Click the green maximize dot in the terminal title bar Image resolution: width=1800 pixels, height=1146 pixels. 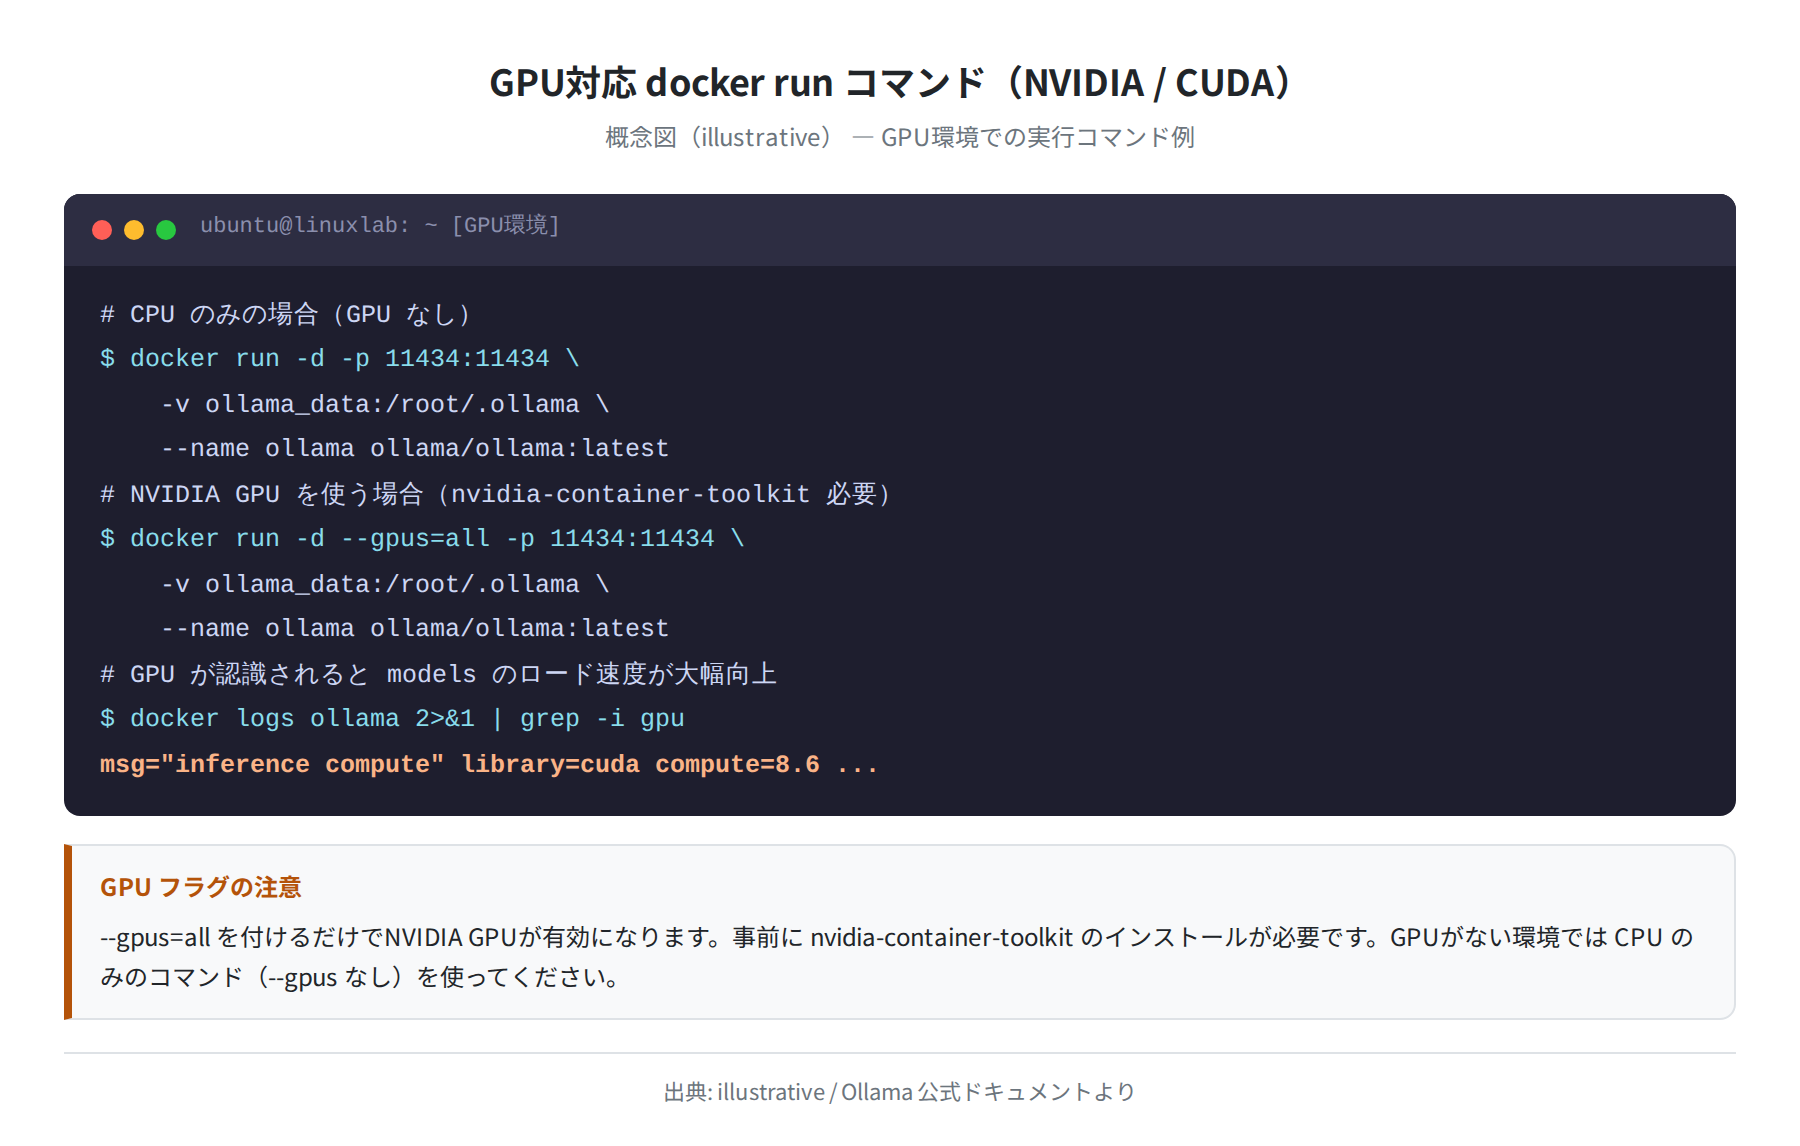pyautogui.click(x=166, y=230)
